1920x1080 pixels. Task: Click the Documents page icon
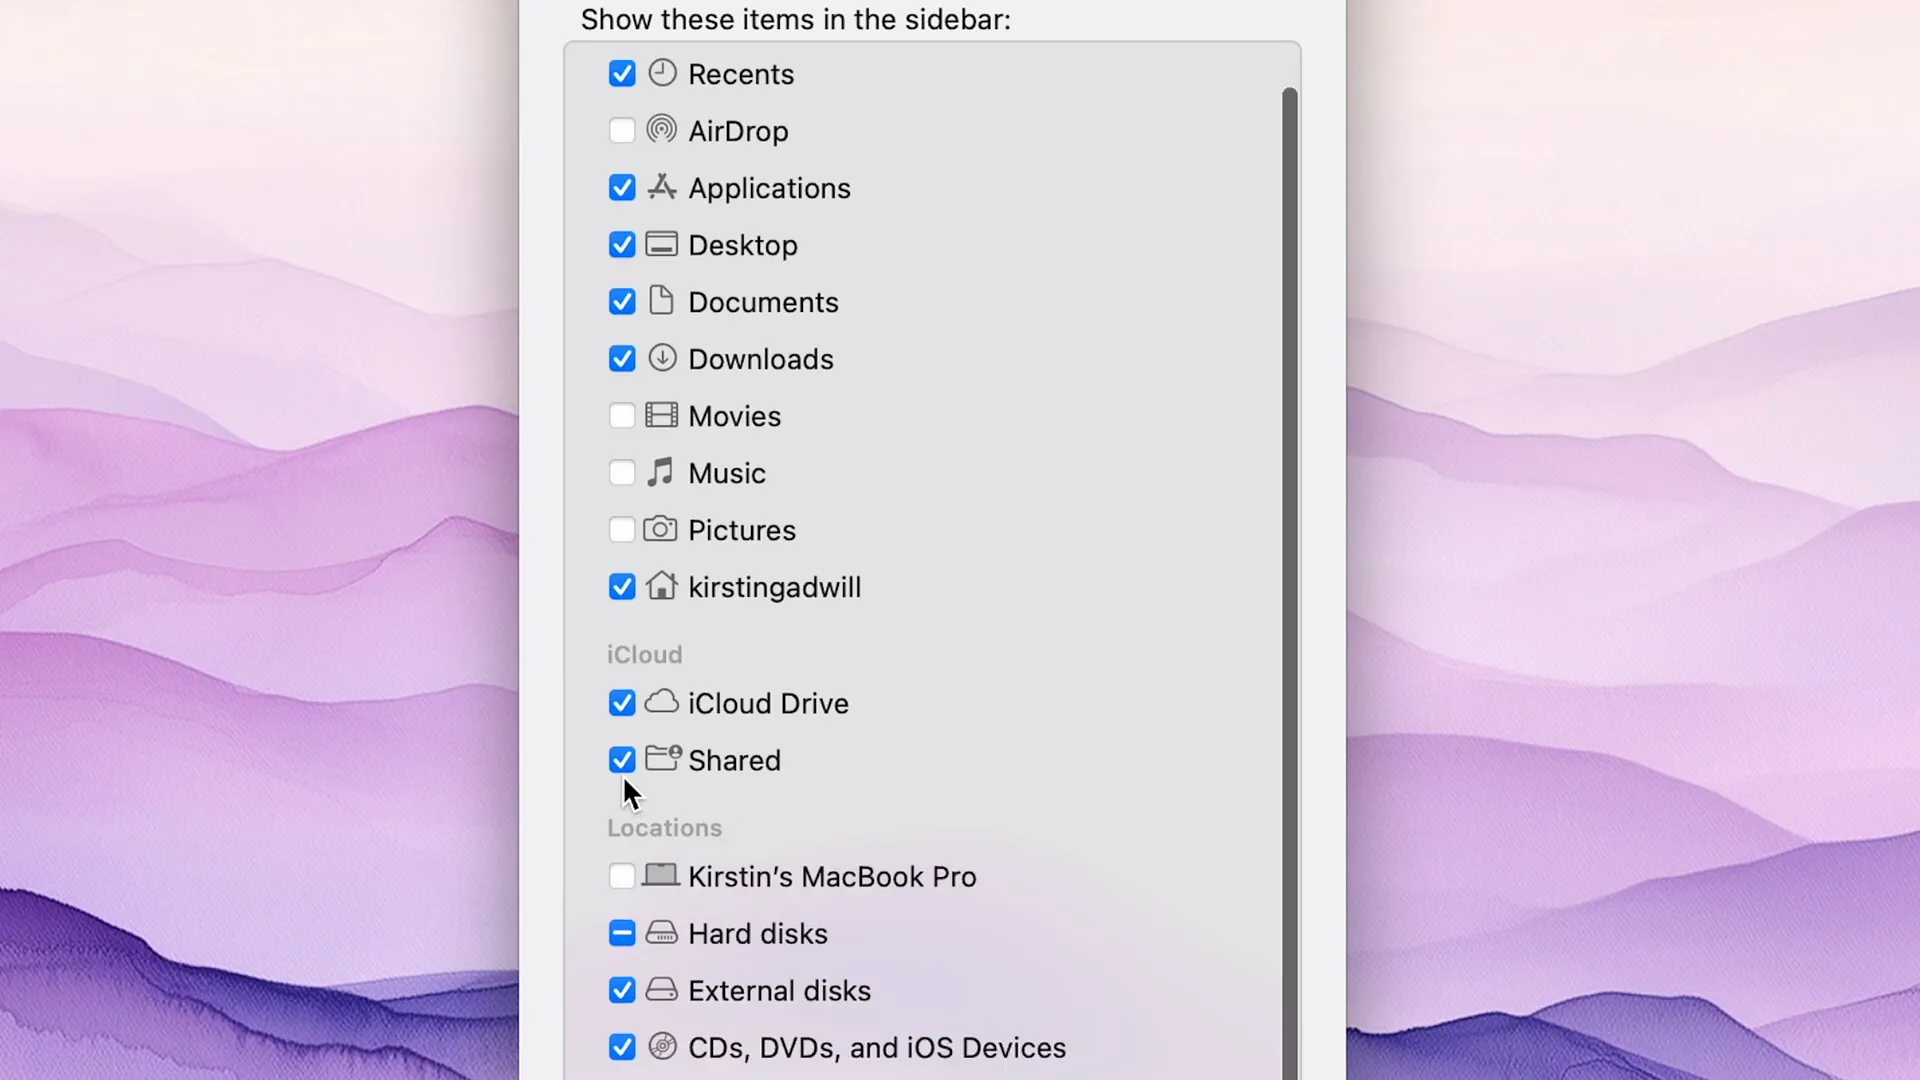tap(661, 300)
